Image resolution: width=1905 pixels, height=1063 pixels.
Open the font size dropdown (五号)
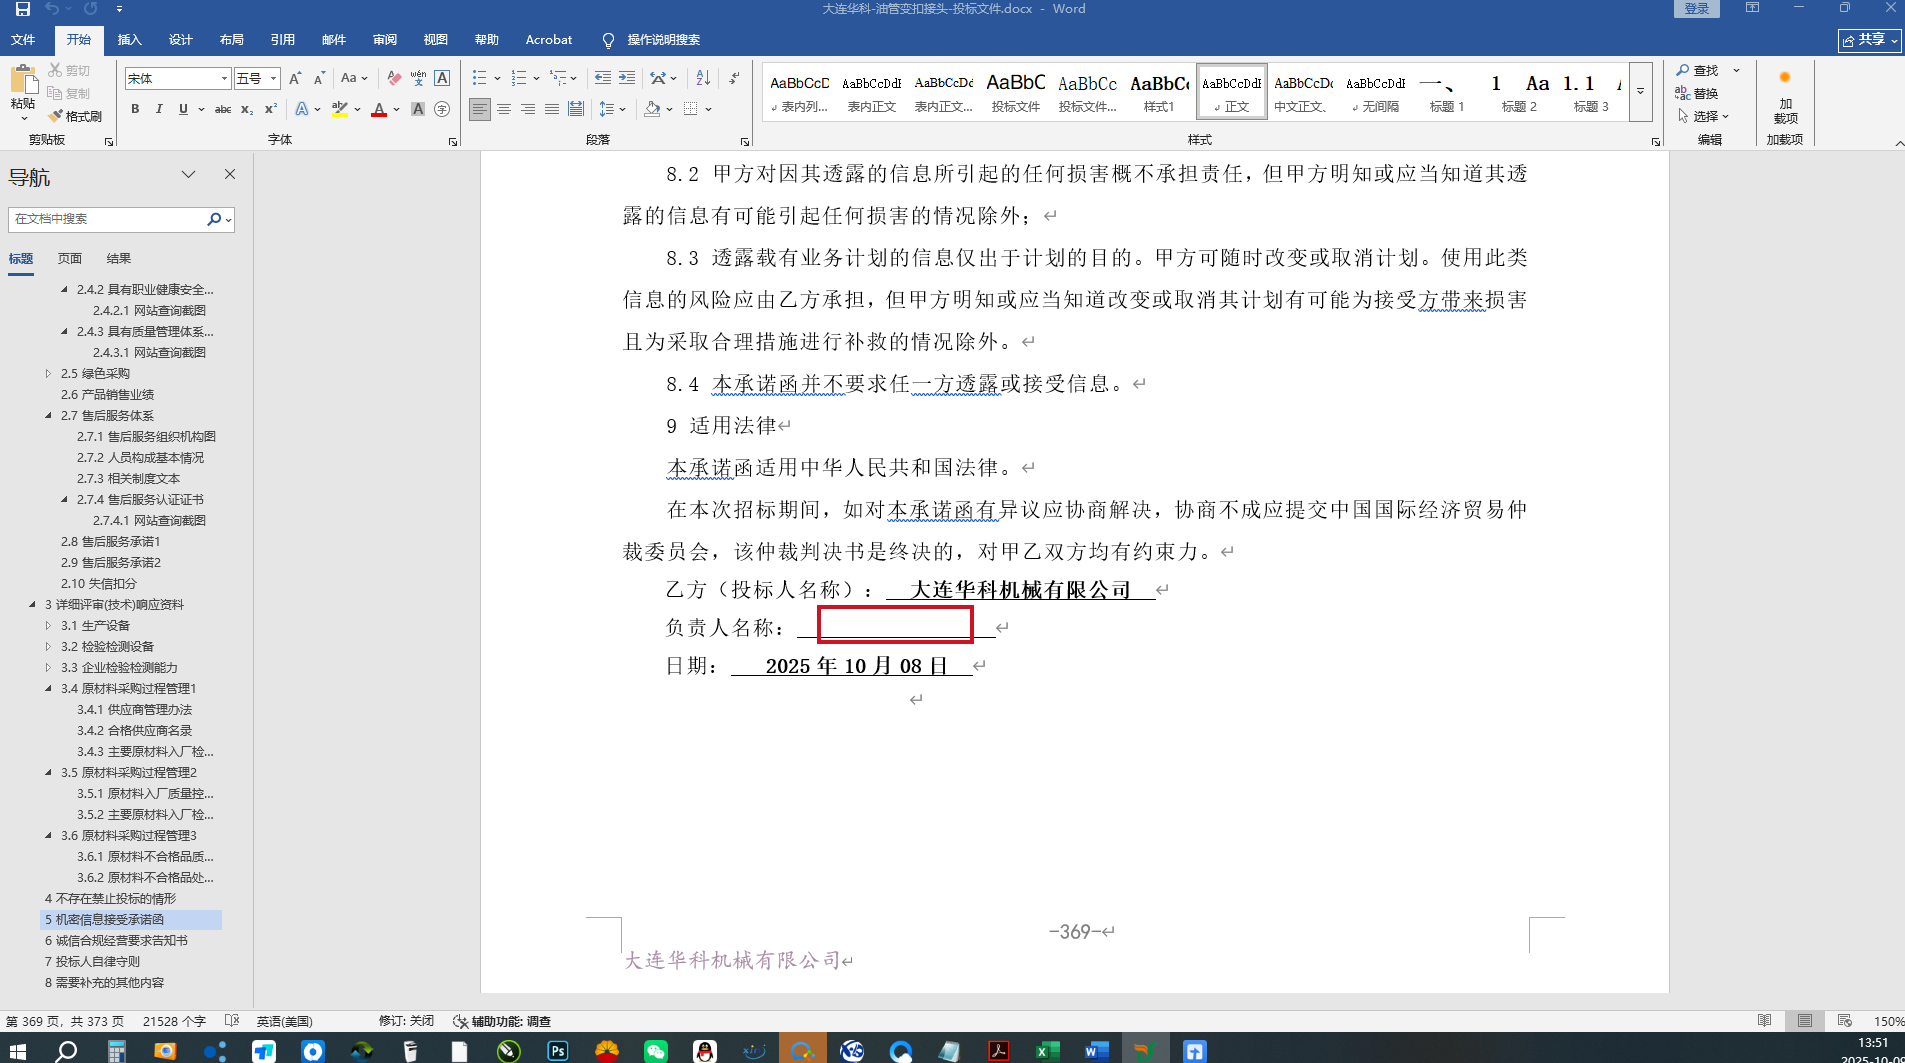pyautogui.click(x=273, y=78)
